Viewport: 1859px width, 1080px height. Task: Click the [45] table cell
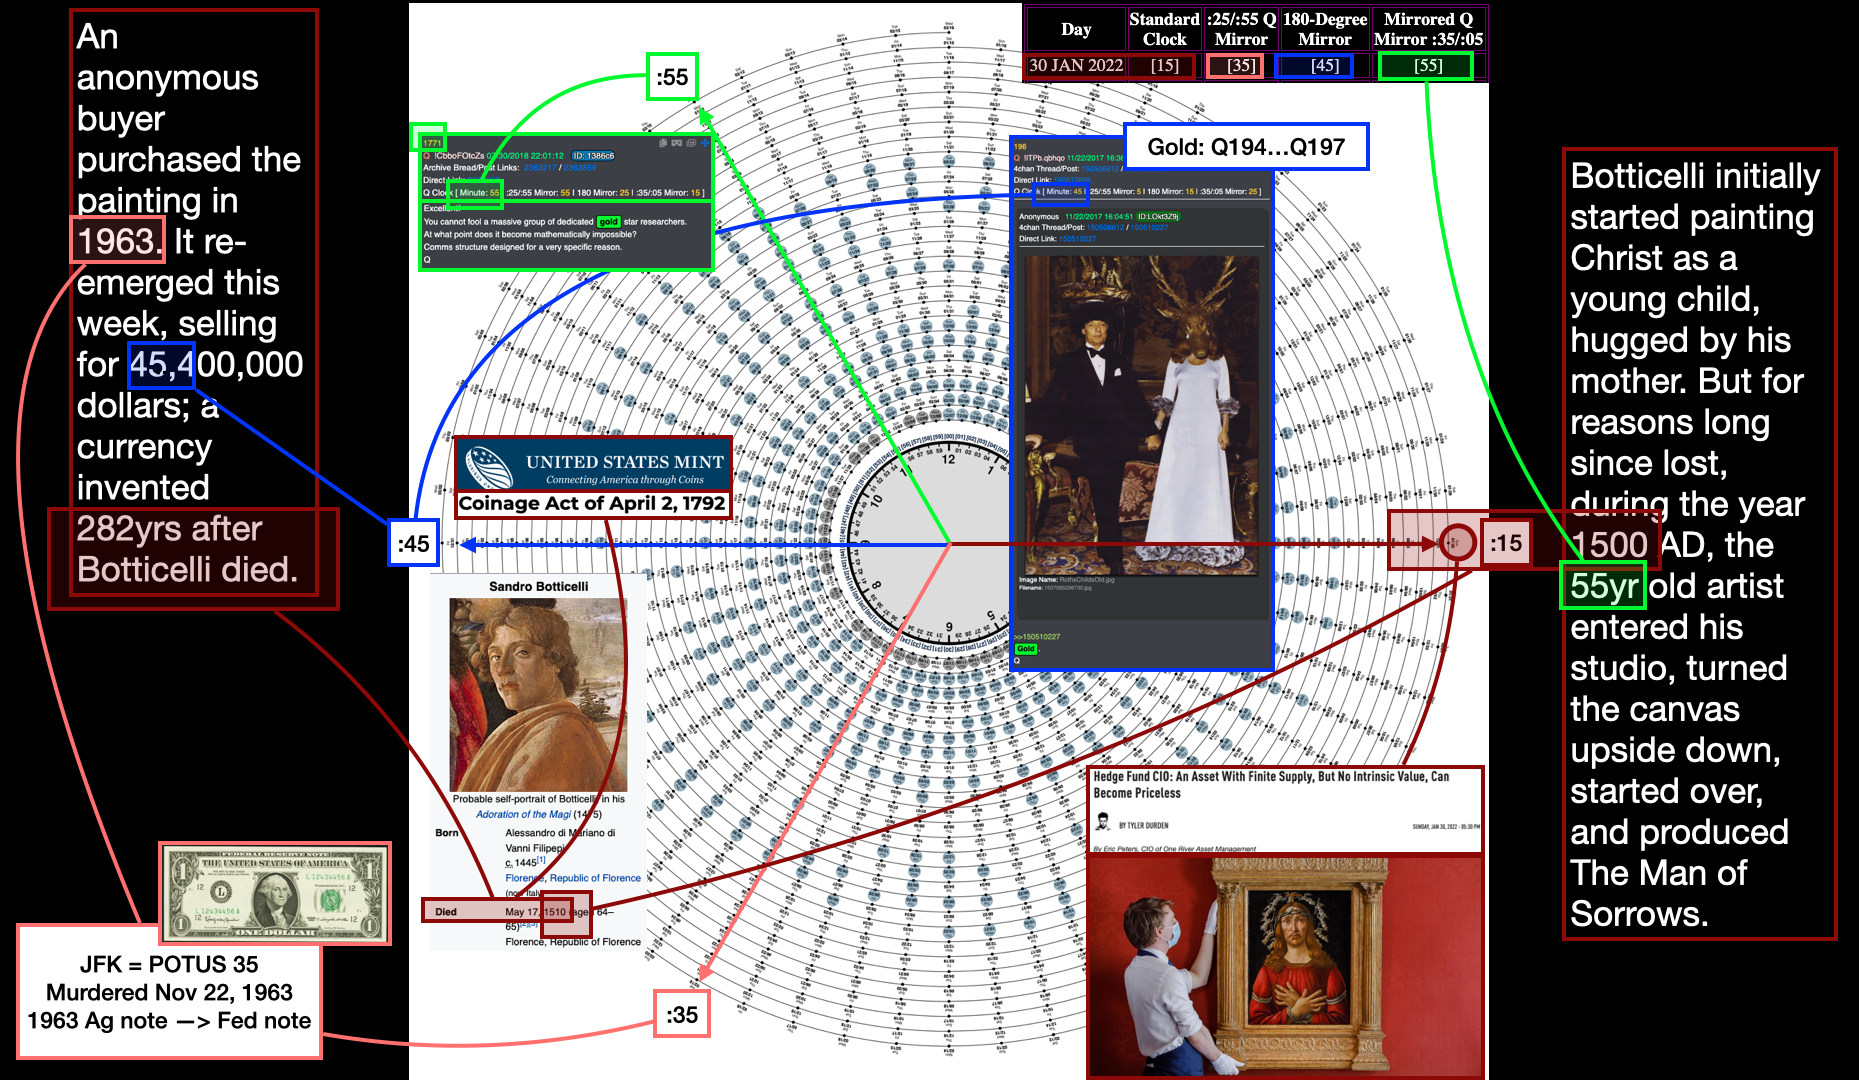1325,65
